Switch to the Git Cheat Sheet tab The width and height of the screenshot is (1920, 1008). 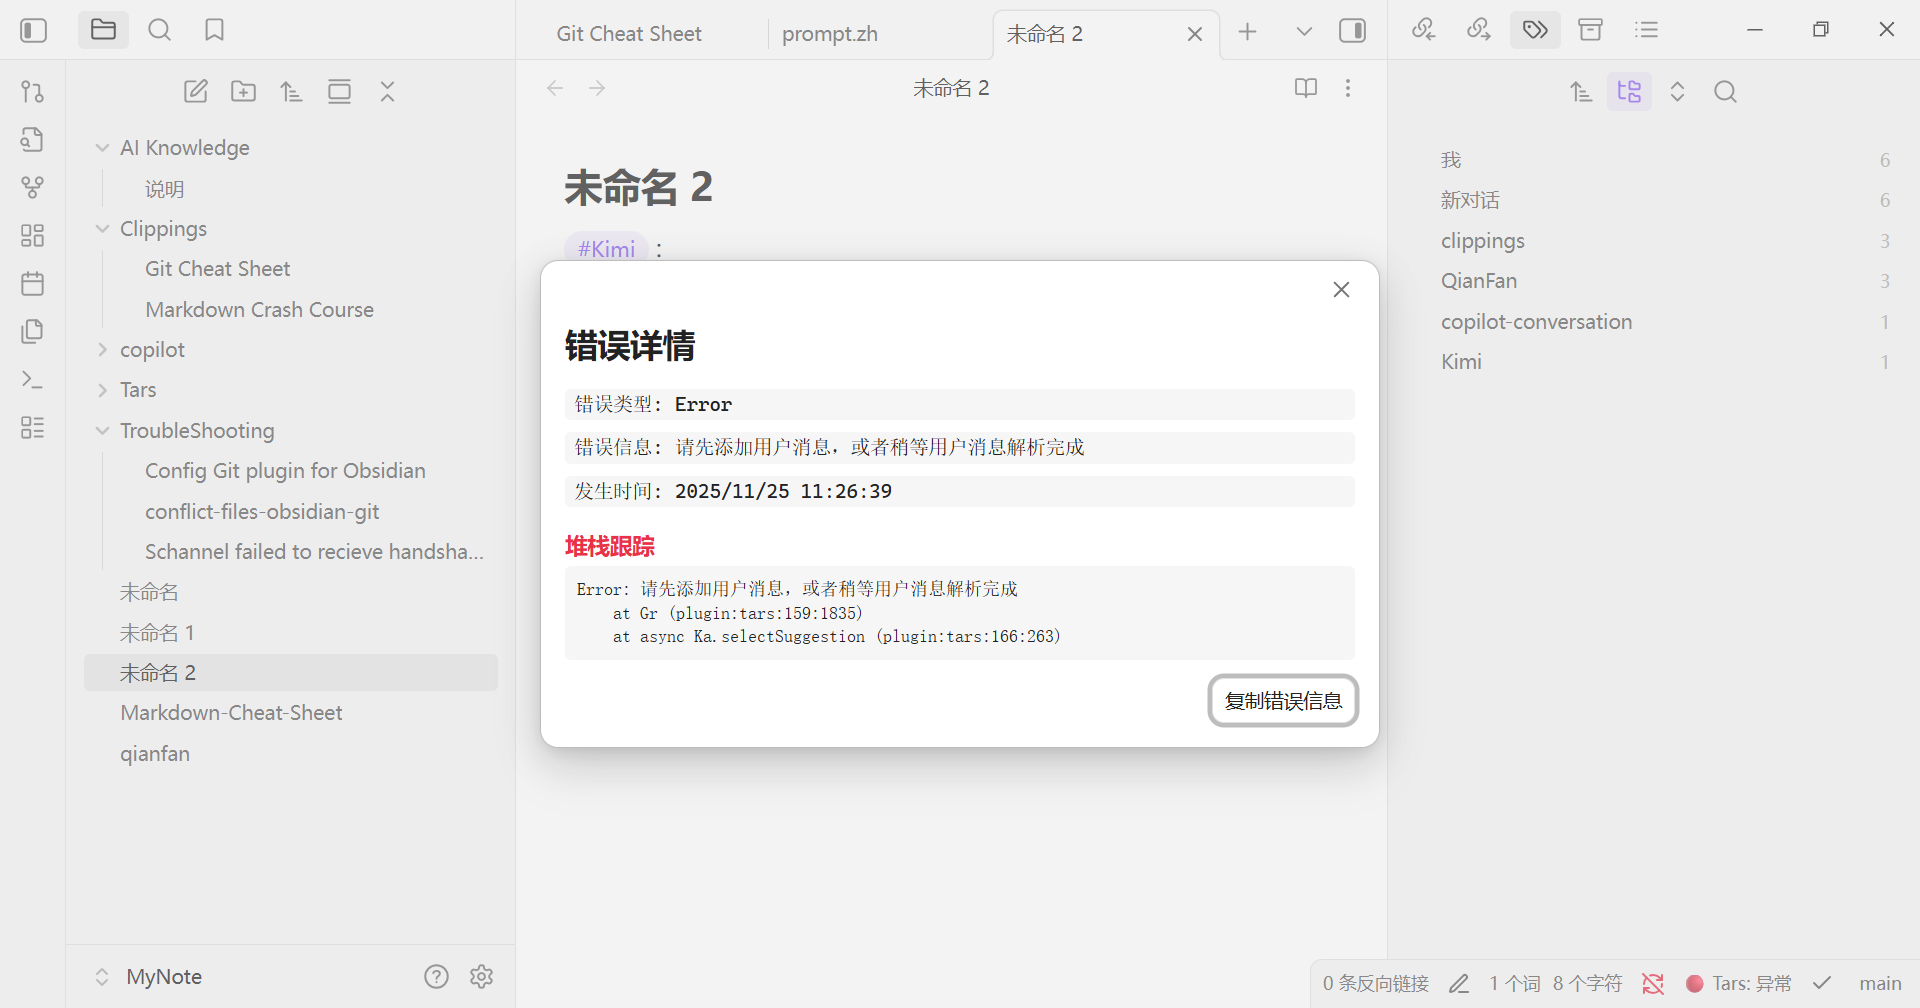[629, 34]
